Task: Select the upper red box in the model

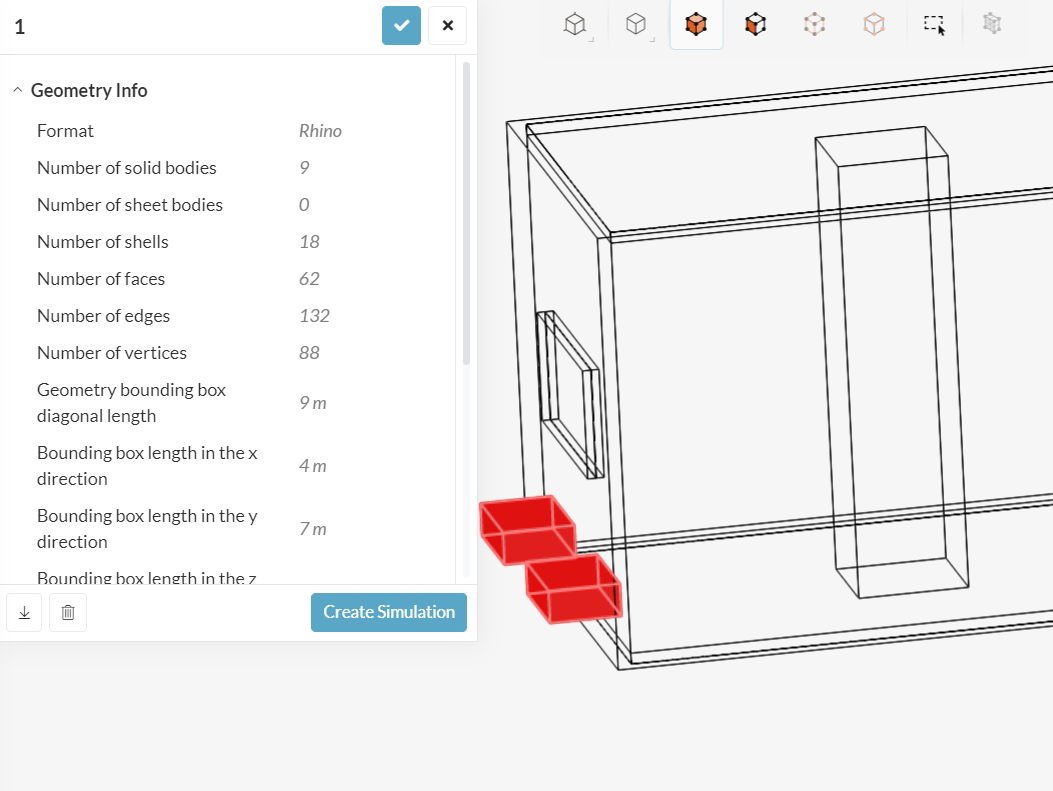Action: point(527,529)
